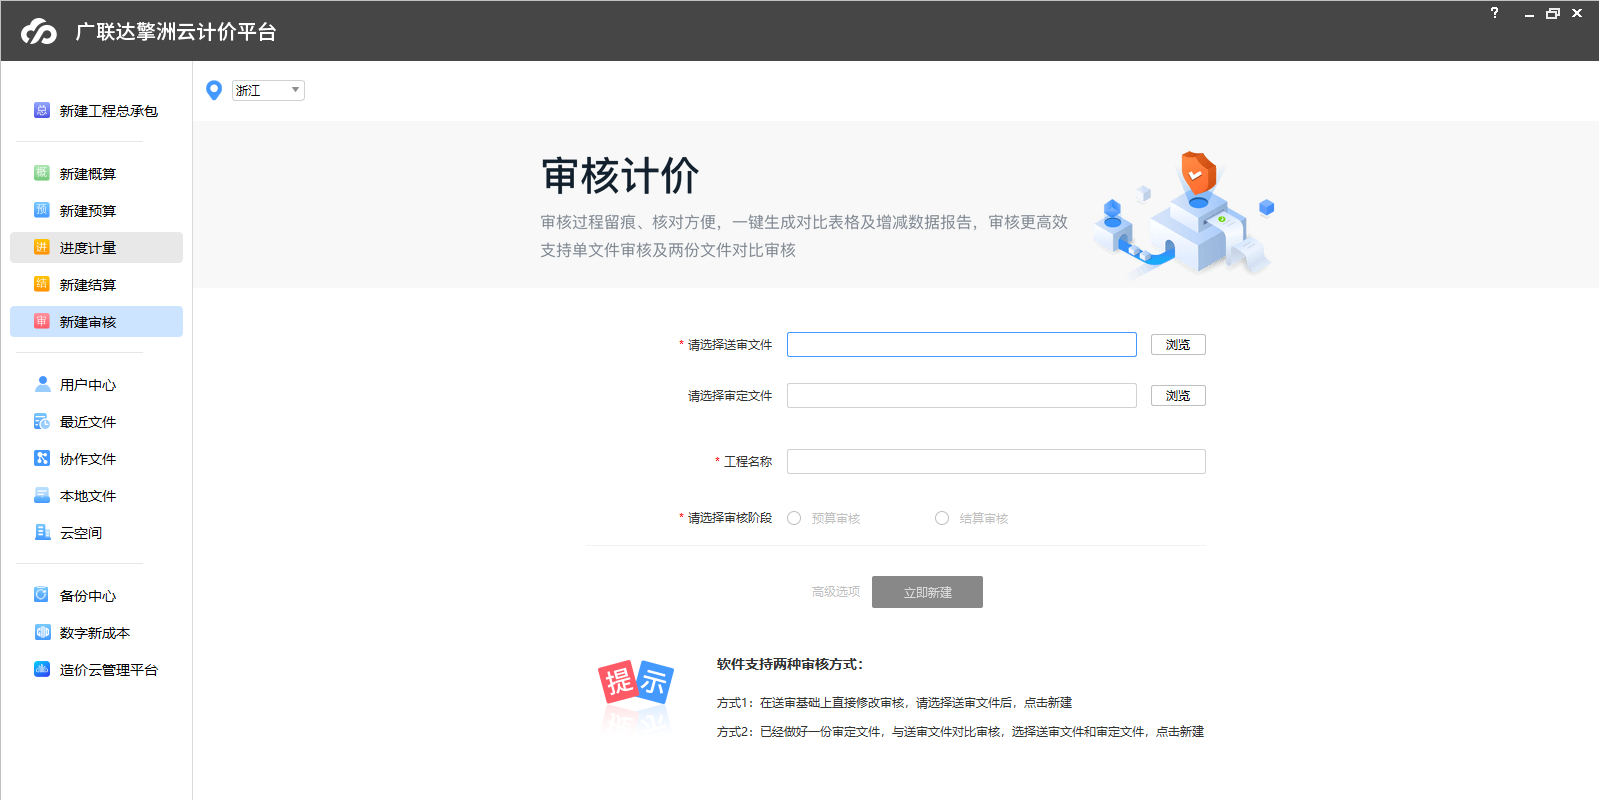Select the 结算审核 radio button
1599x800 pixels.
tap(942, 518)
